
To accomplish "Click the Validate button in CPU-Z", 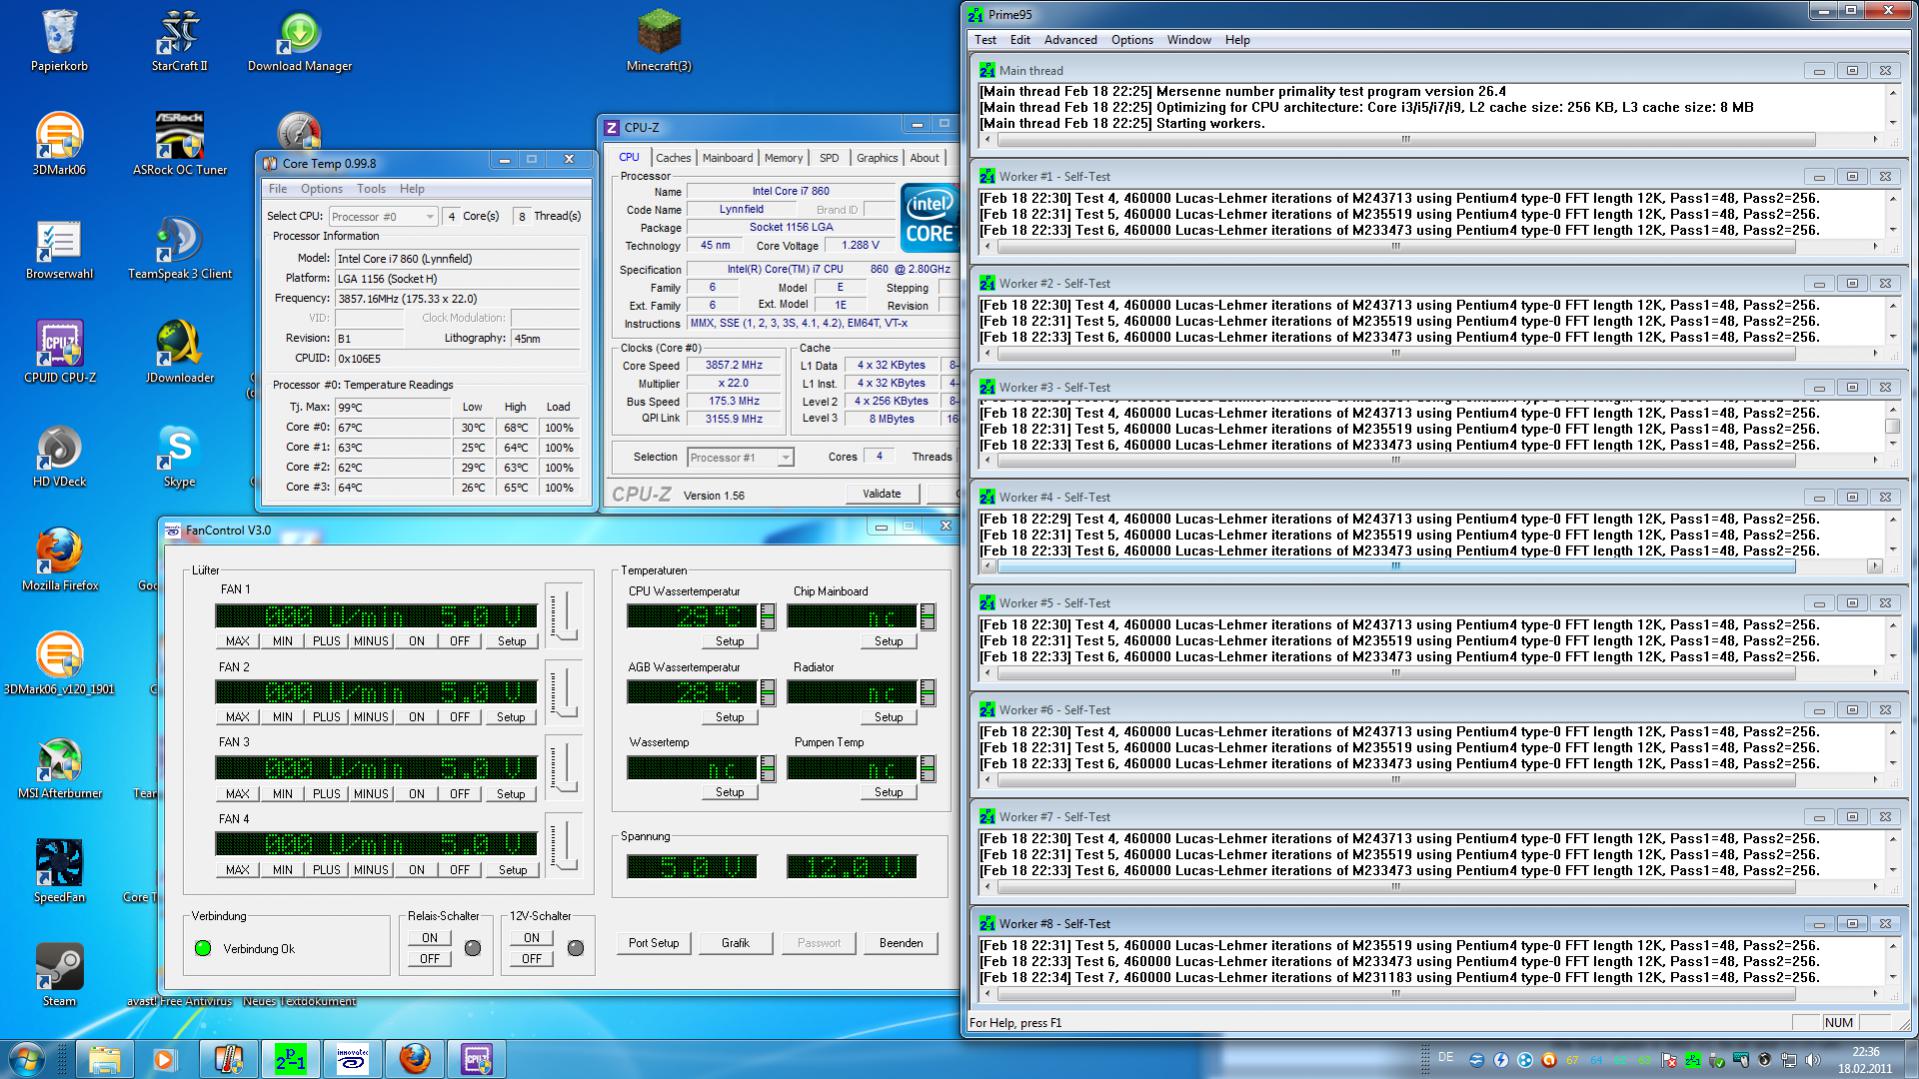I will click(881, 494).
